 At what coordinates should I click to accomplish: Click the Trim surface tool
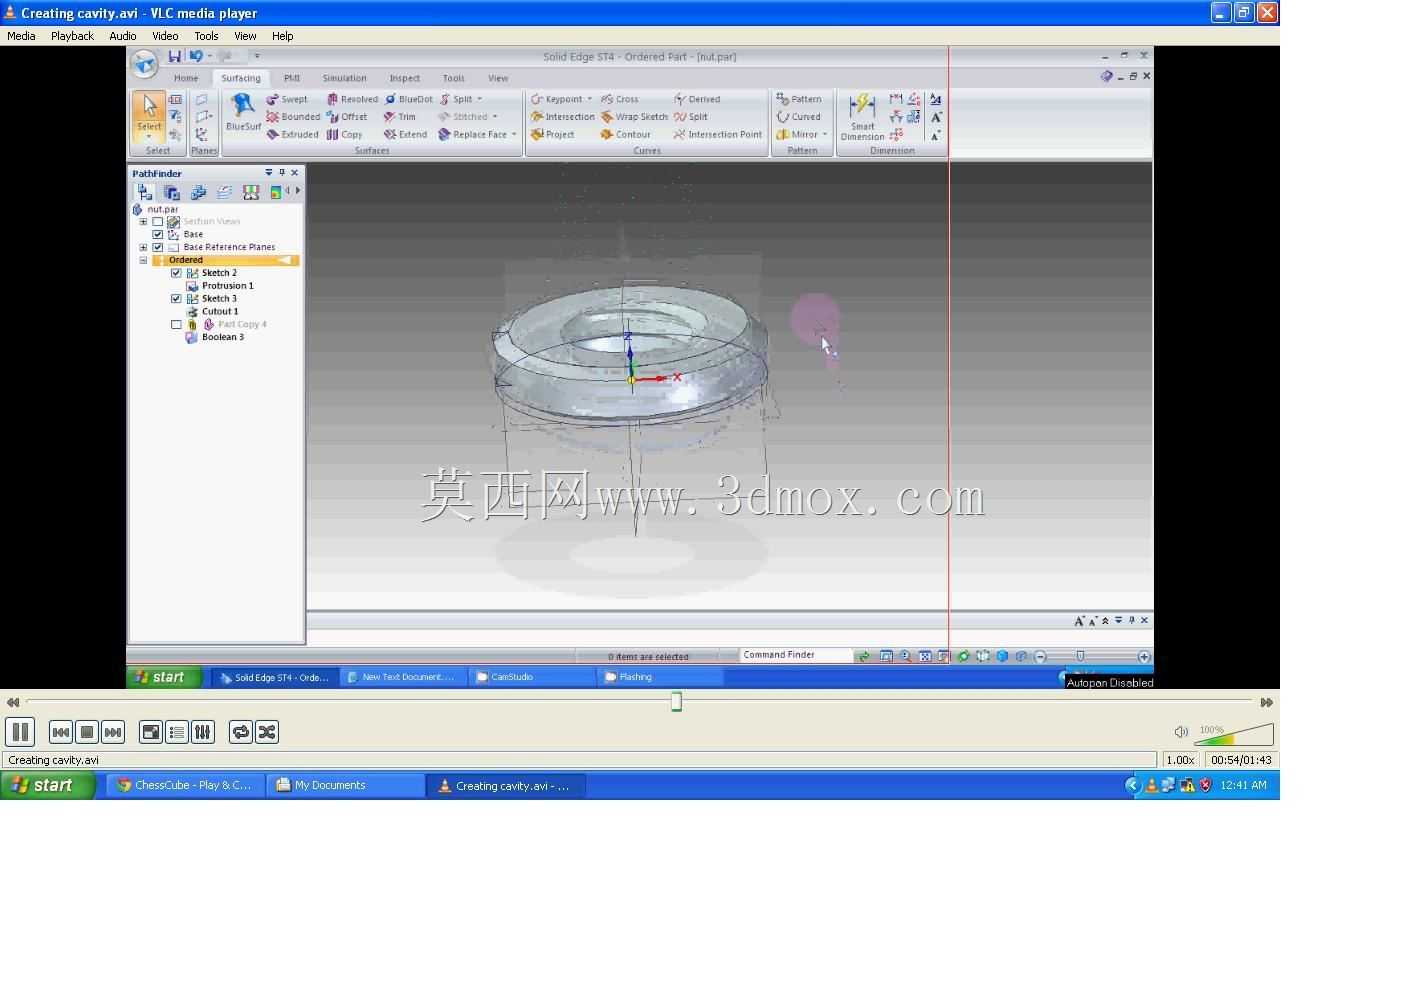pyautogui.click(x=400, y=117)
